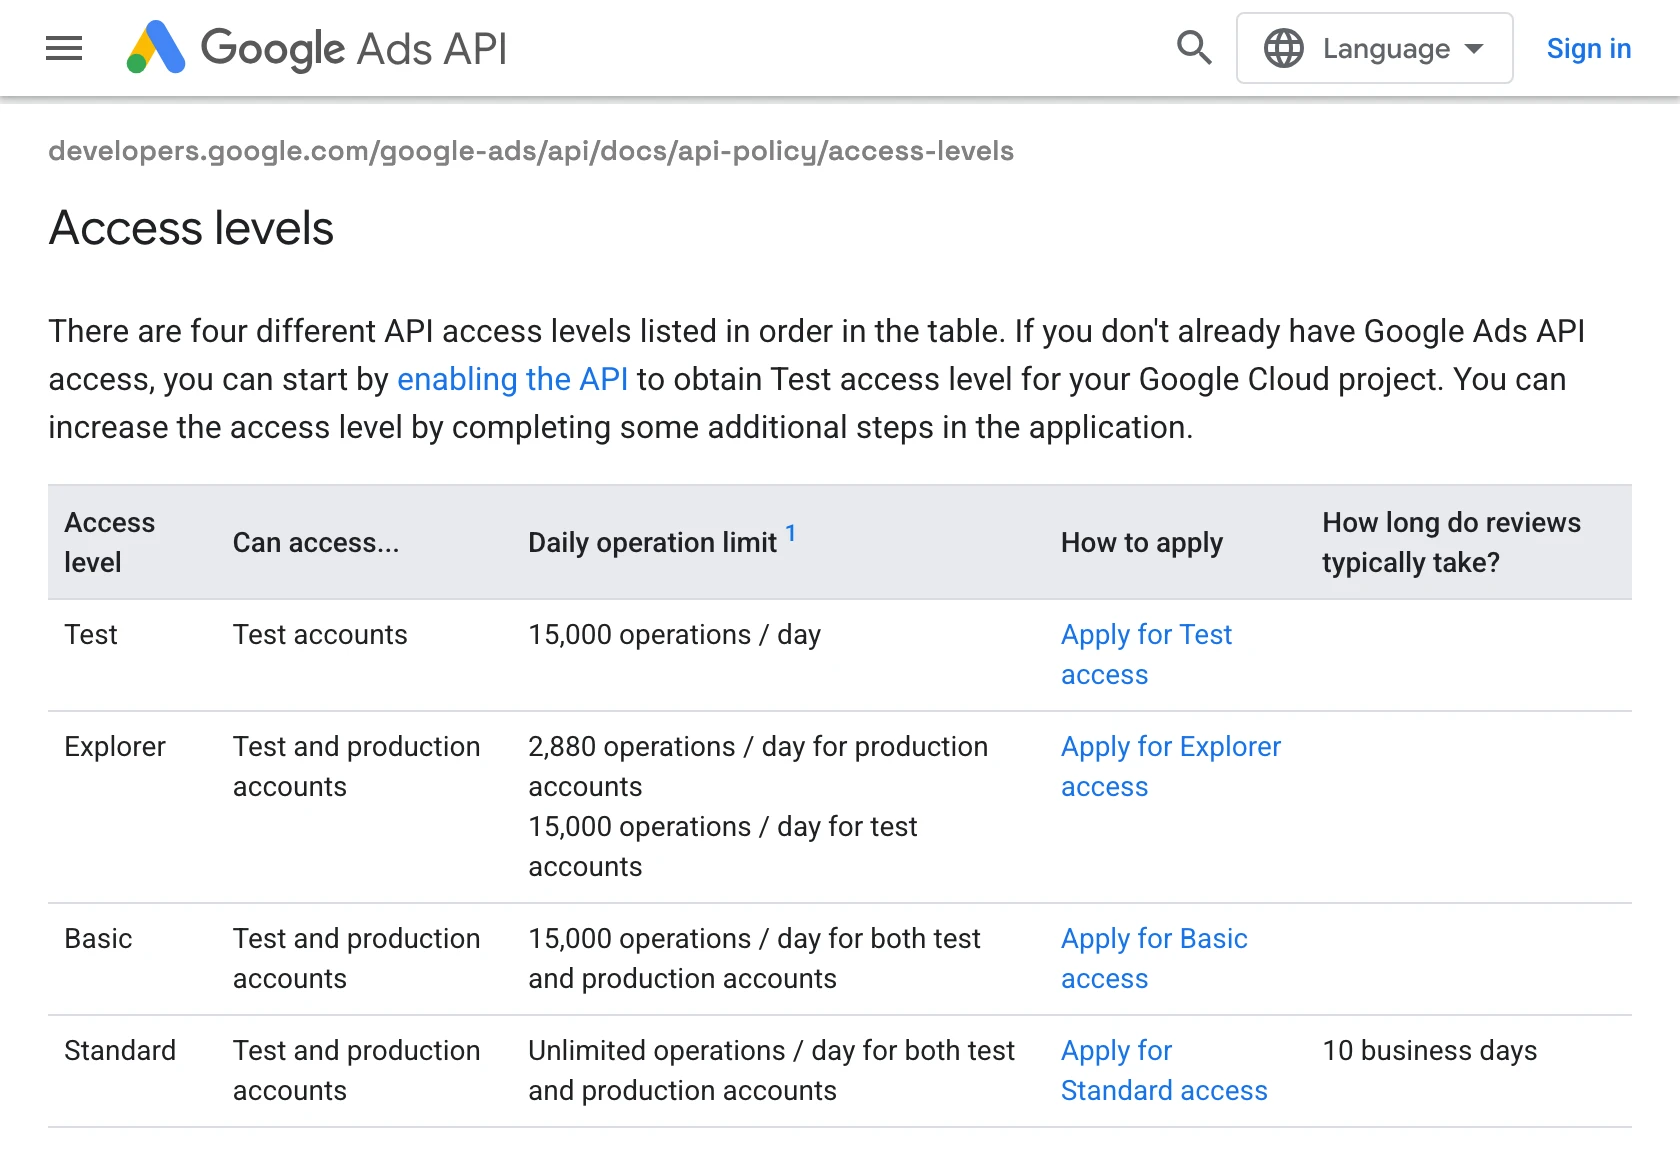Open the enabling the API link

512,379
